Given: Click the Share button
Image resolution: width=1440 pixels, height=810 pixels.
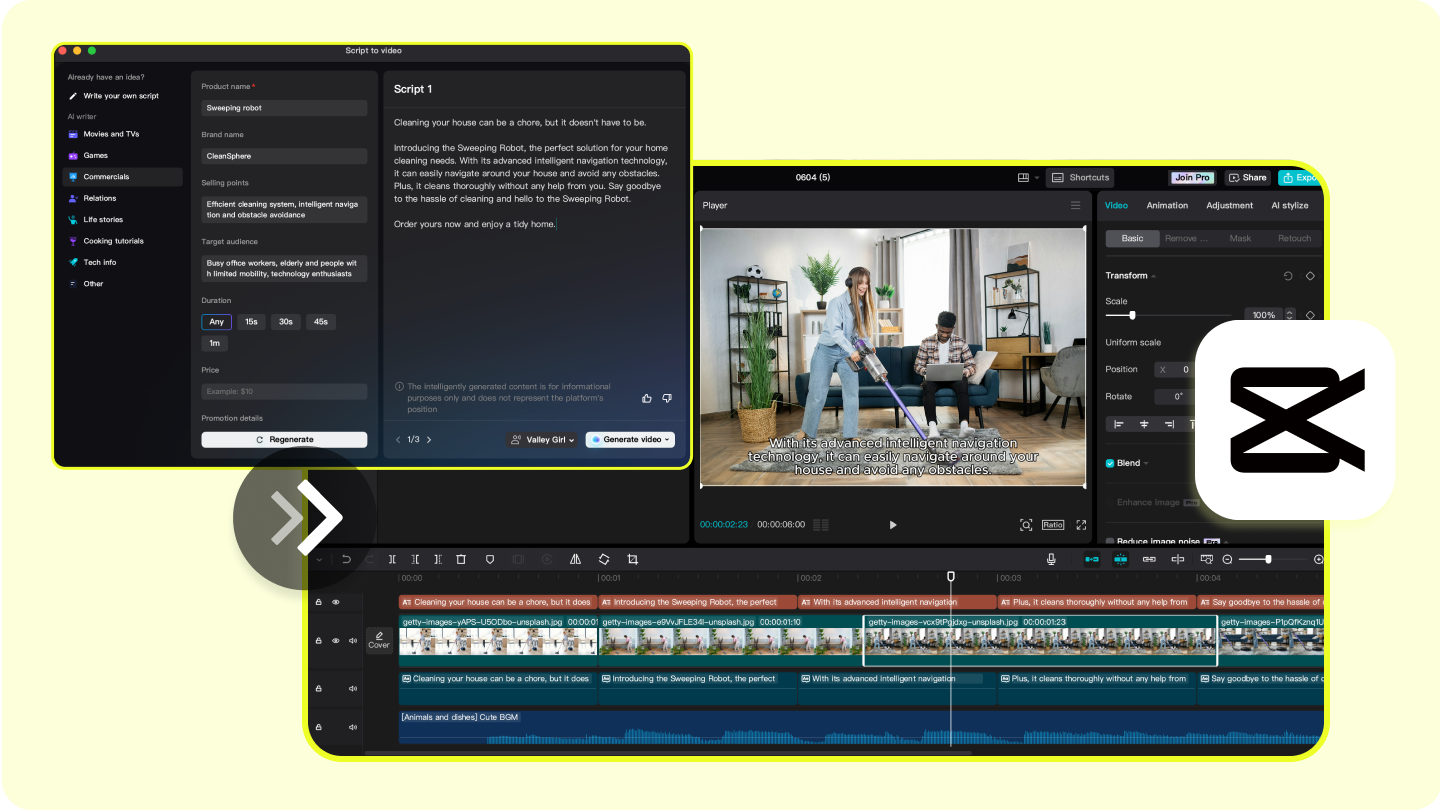Looking at the screenshot, I should [1247, 178].
